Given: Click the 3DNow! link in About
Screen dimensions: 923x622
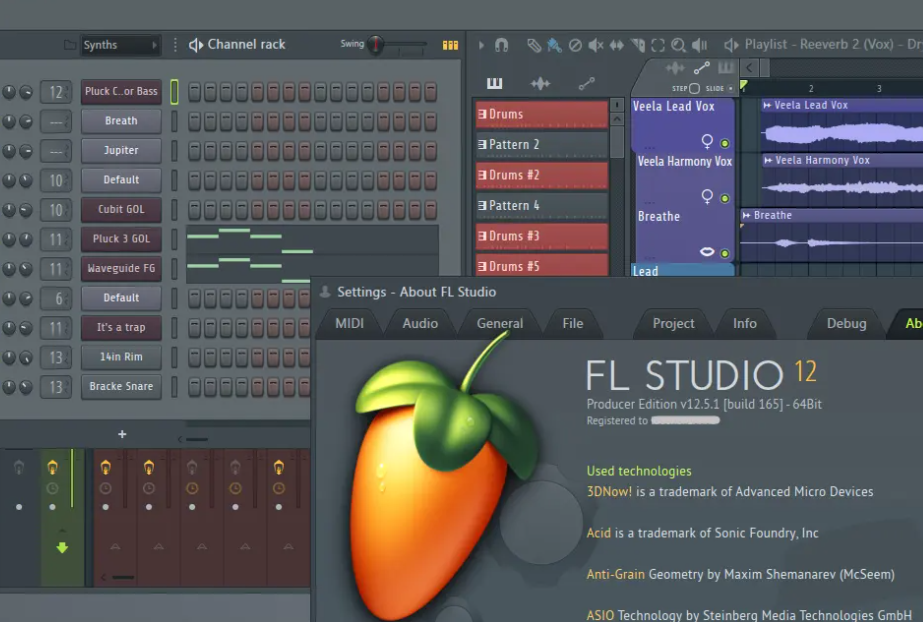Looking at the screenshot, I should [609, 491].
